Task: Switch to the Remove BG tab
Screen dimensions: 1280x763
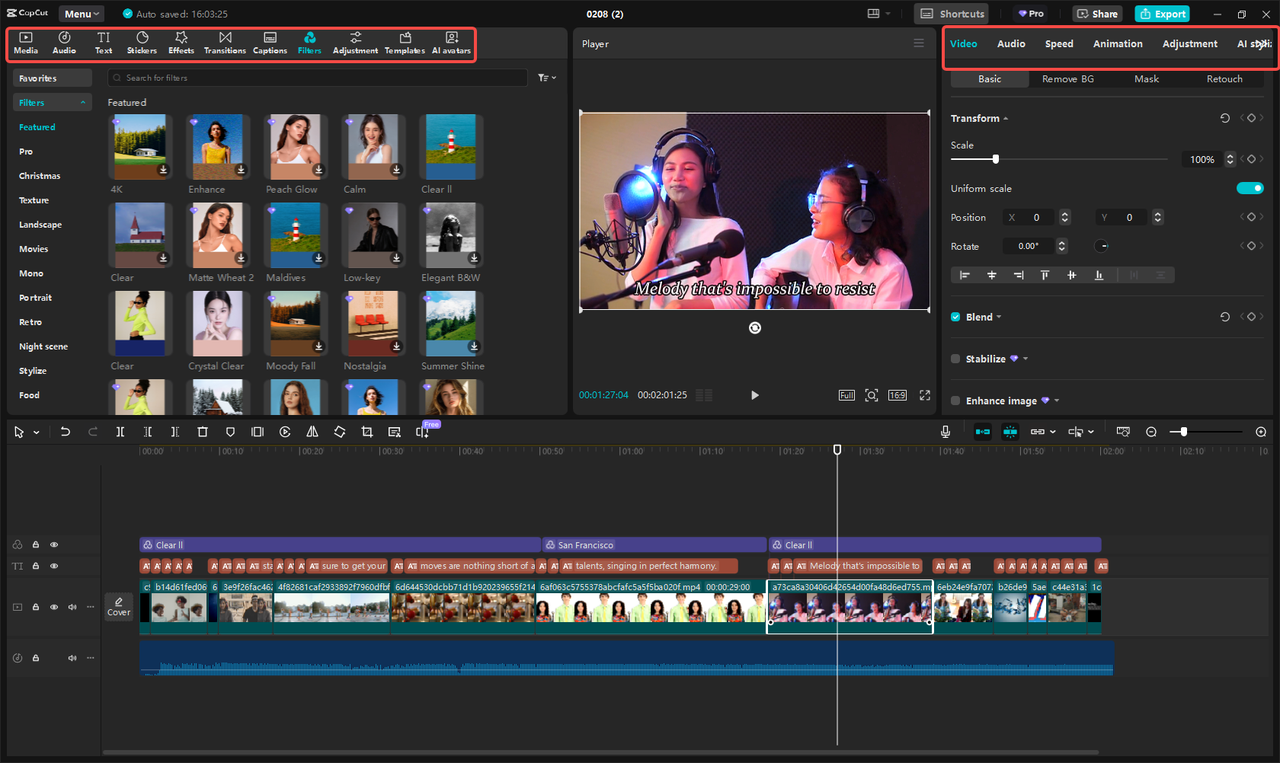Action: [1067, 78]
